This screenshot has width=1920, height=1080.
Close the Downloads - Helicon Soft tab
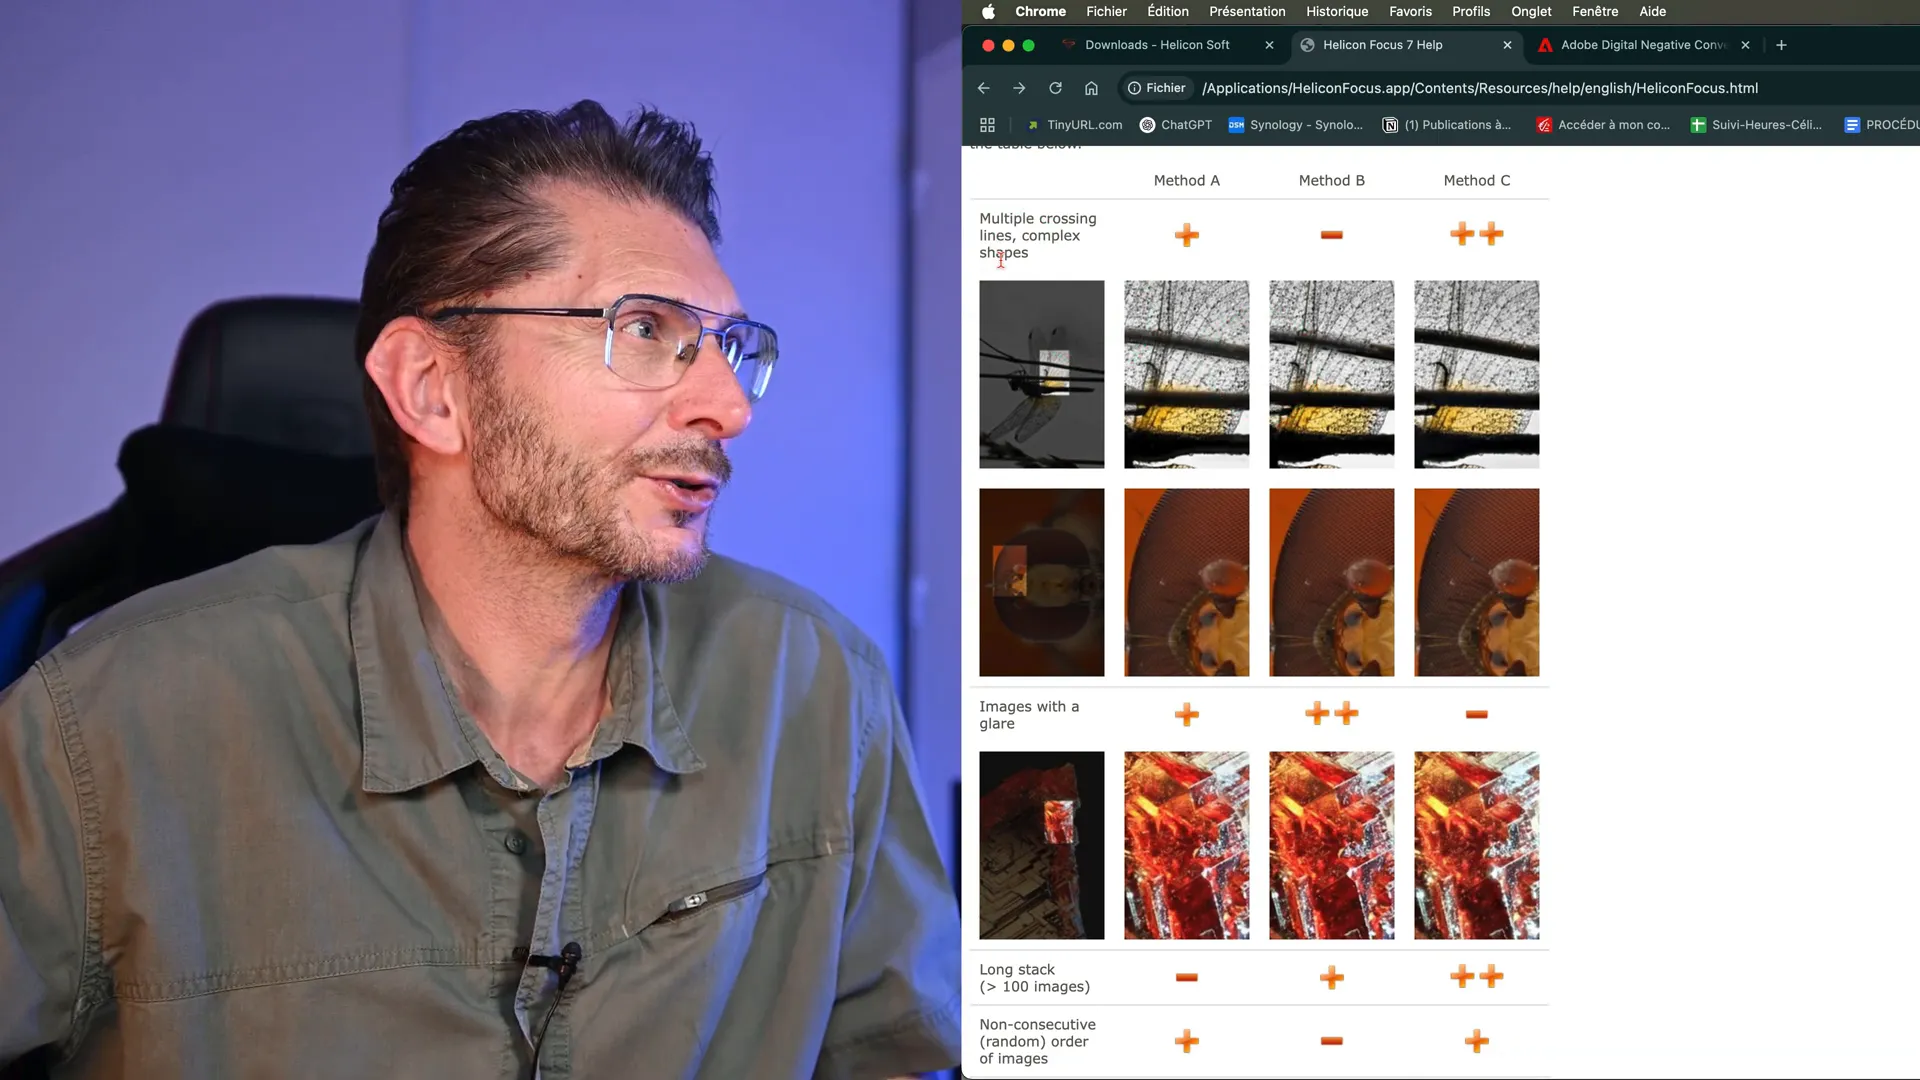1269,45
